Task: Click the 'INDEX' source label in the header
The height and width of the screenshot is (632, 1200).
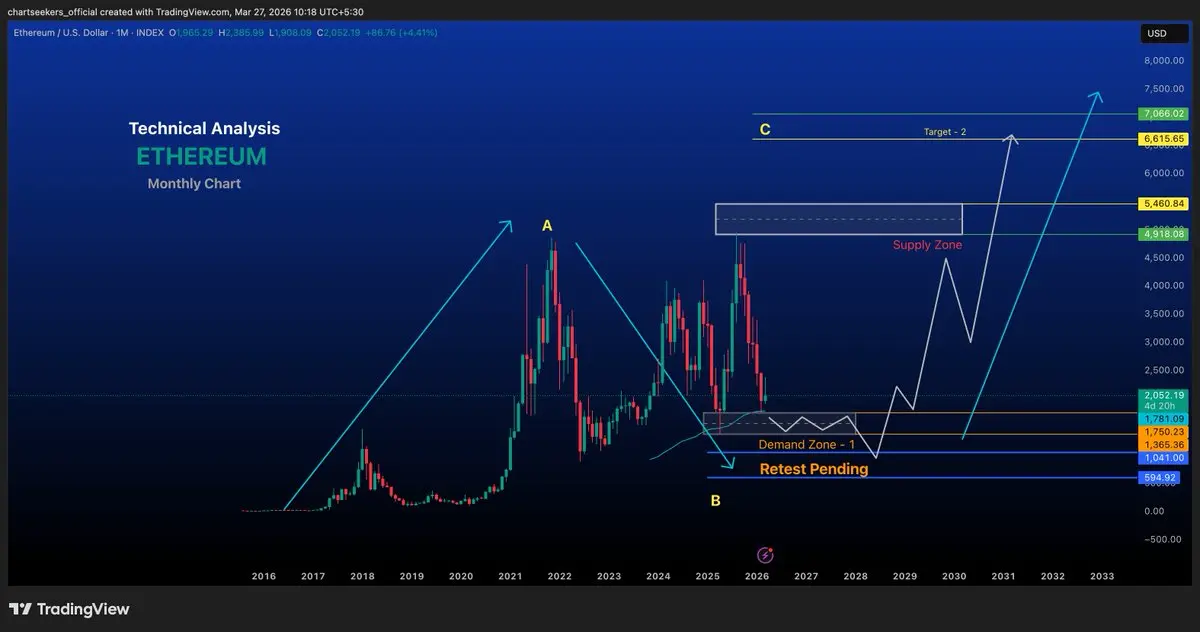Action: point(148,33)
